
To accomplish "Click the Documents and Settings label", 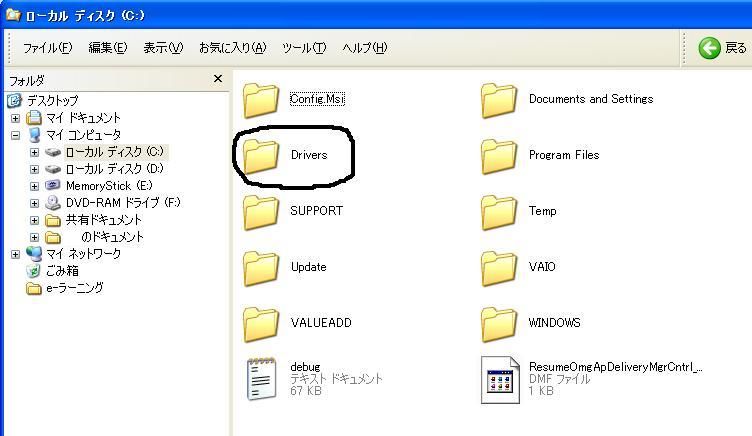I will 591,99.
